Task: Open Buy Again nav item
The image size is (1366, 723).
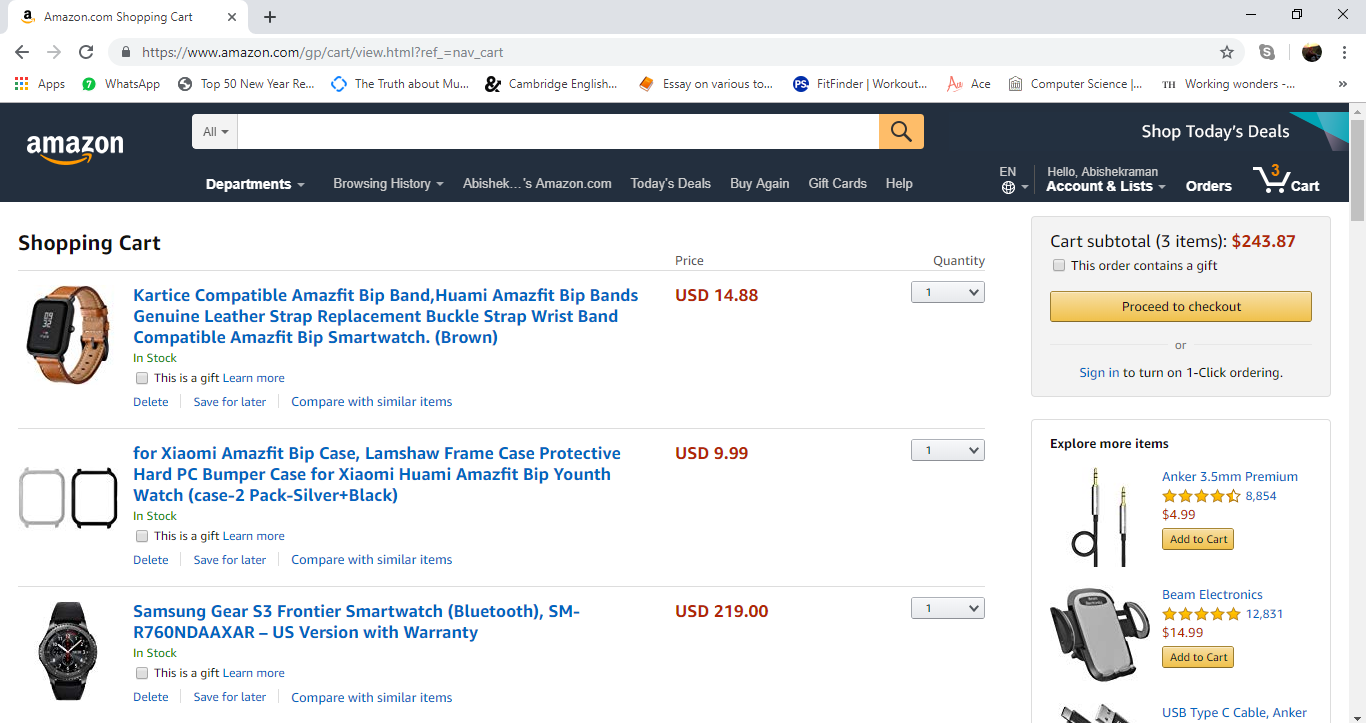Action: point(759,183)
